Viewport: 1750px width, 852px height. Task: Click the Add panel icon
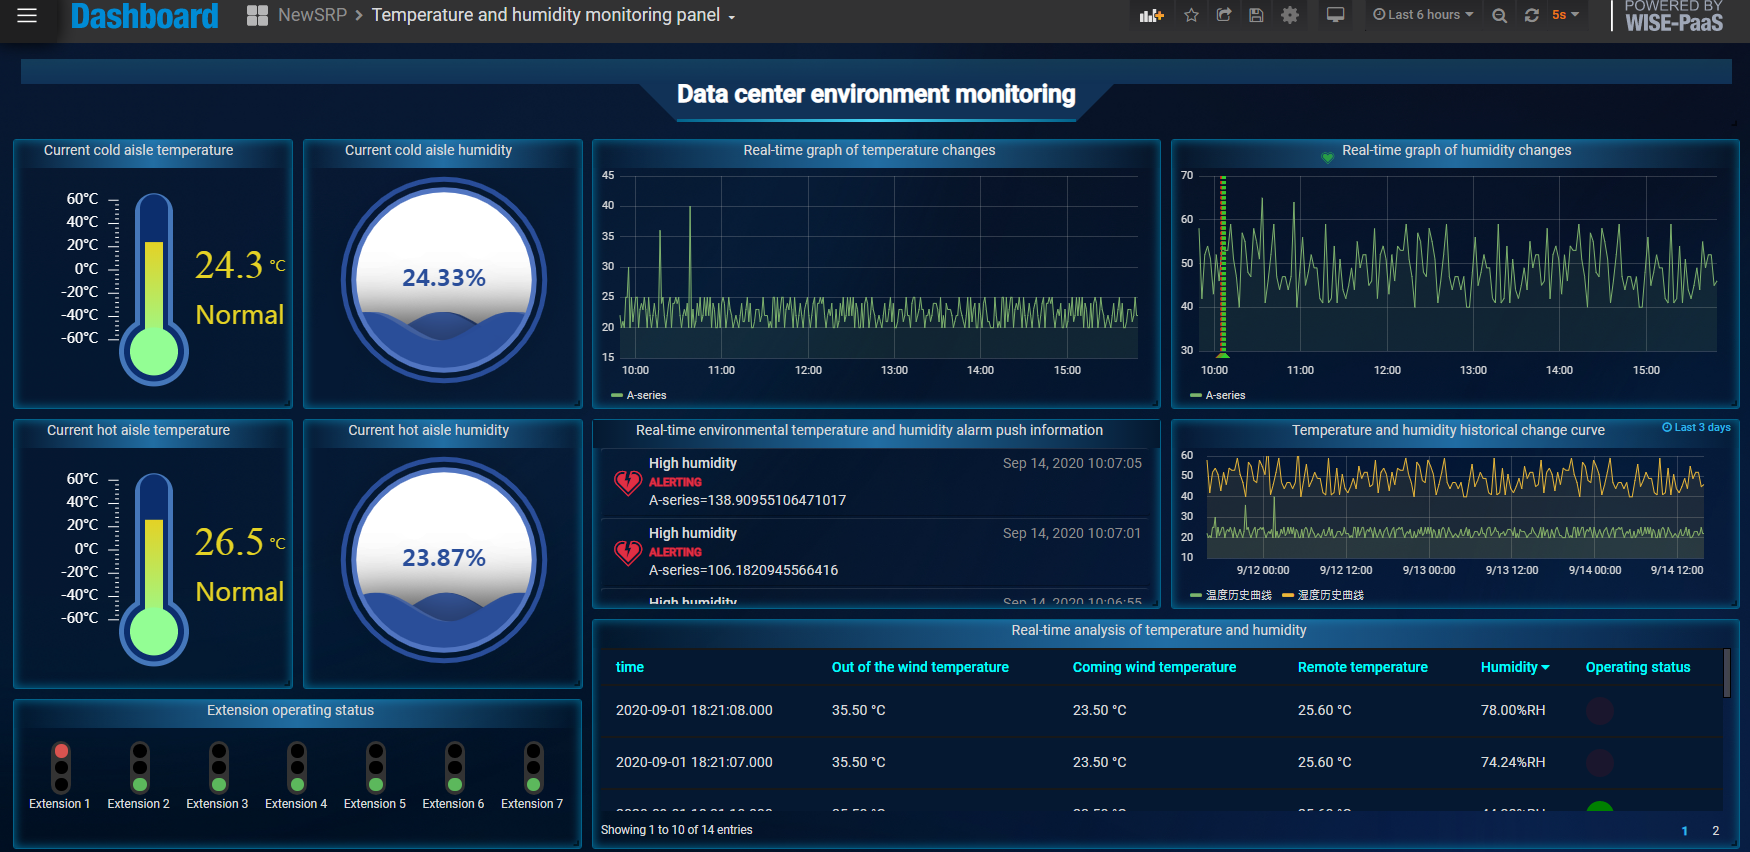point(1151,16)
